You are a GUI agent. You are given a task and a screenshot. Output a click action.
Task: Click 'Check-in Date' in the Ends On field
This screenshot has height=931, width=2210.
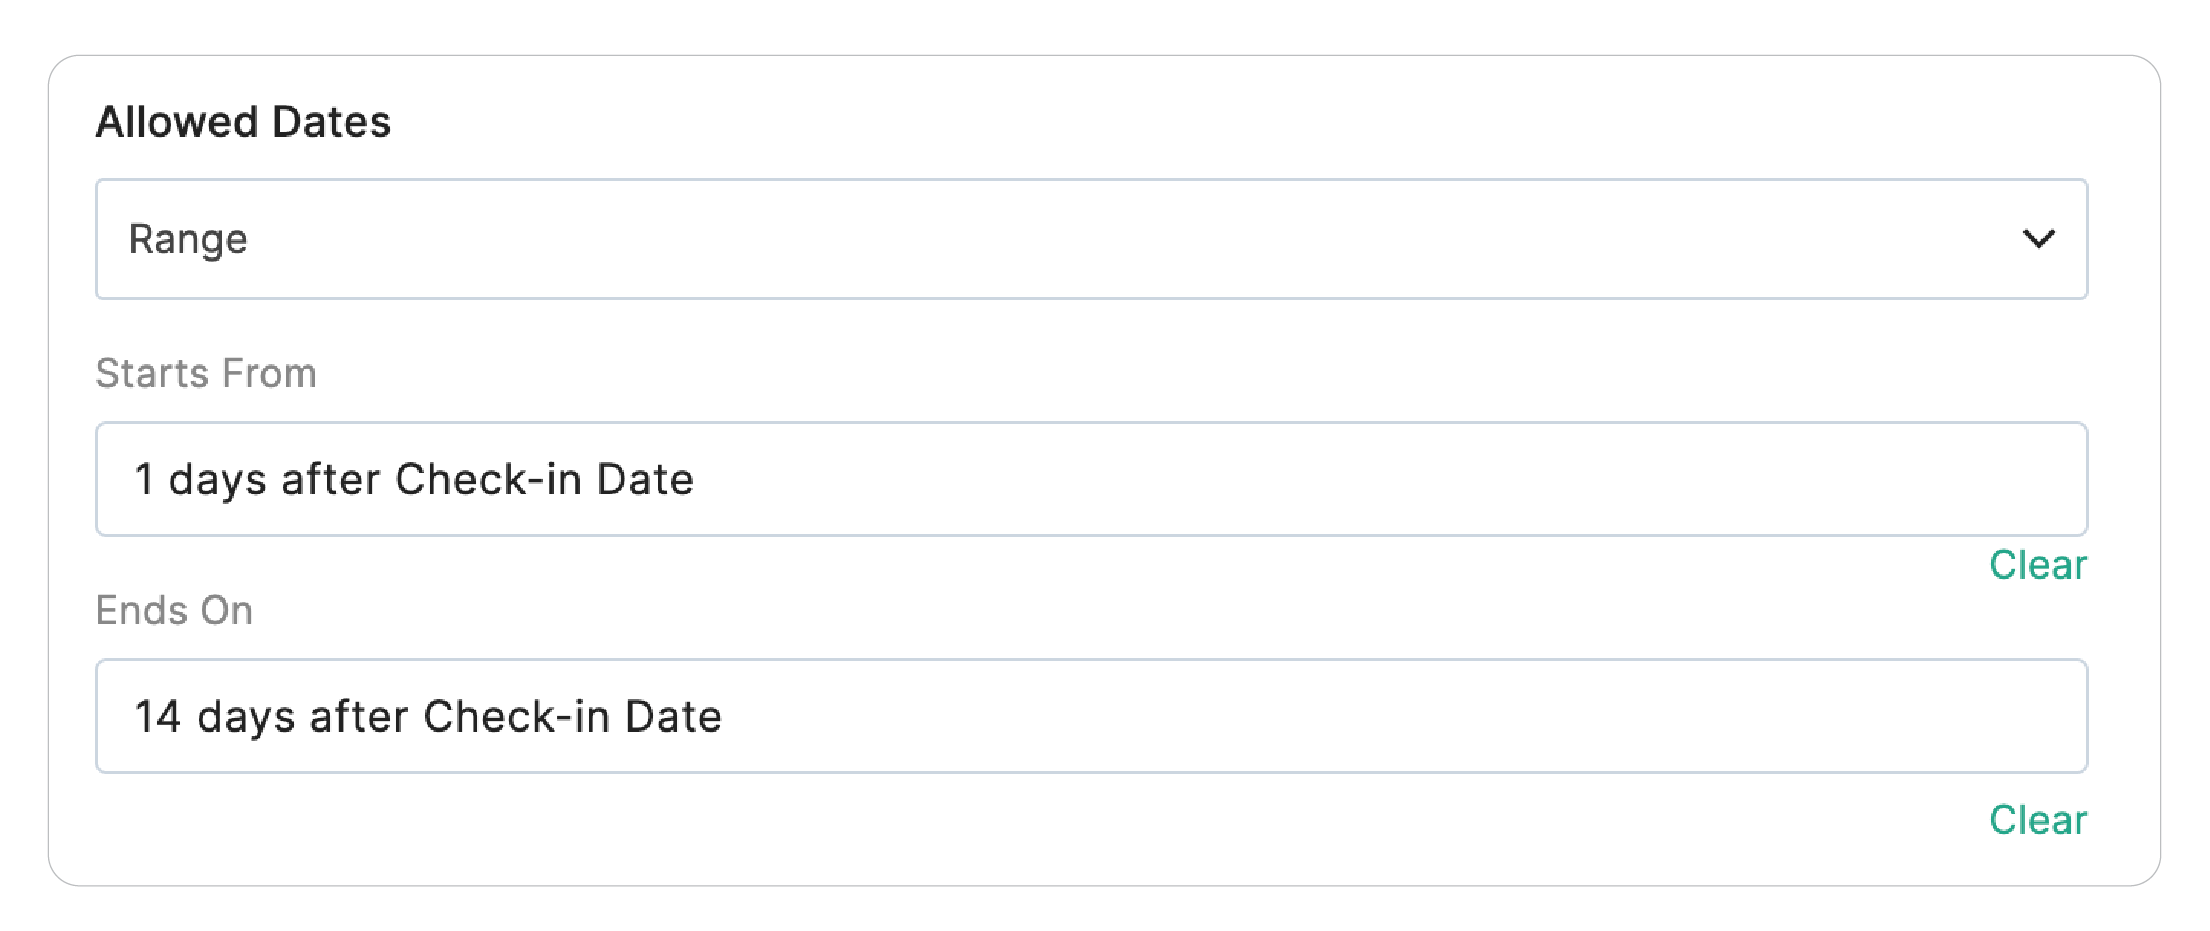click(572, 716)
